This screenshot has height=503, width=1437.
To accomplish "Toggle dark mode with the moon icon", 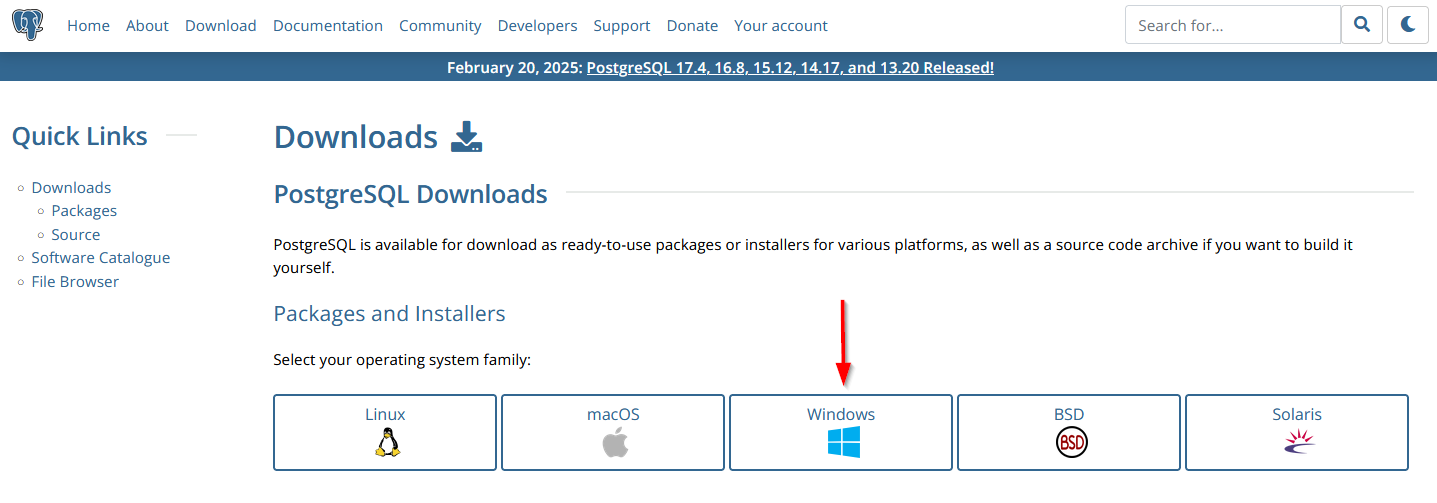I will tap(1408, 25).
